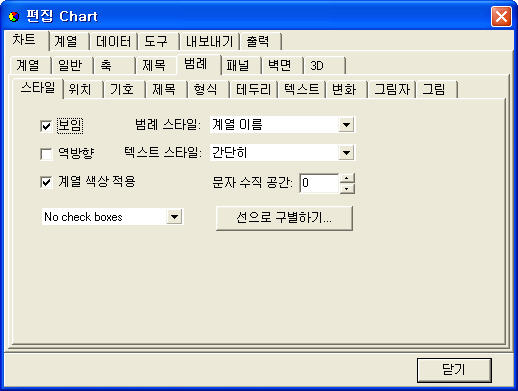
Task: Select the second-row 제목 tab
Action: pyautogui.click(x=156, y=65)
